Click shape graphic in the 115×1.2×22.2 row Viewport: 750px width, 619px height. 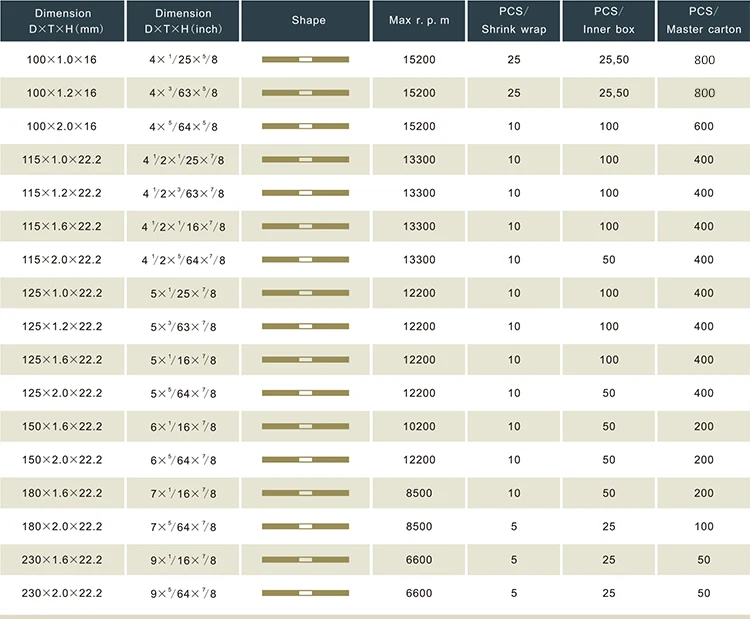coord(305,193)
